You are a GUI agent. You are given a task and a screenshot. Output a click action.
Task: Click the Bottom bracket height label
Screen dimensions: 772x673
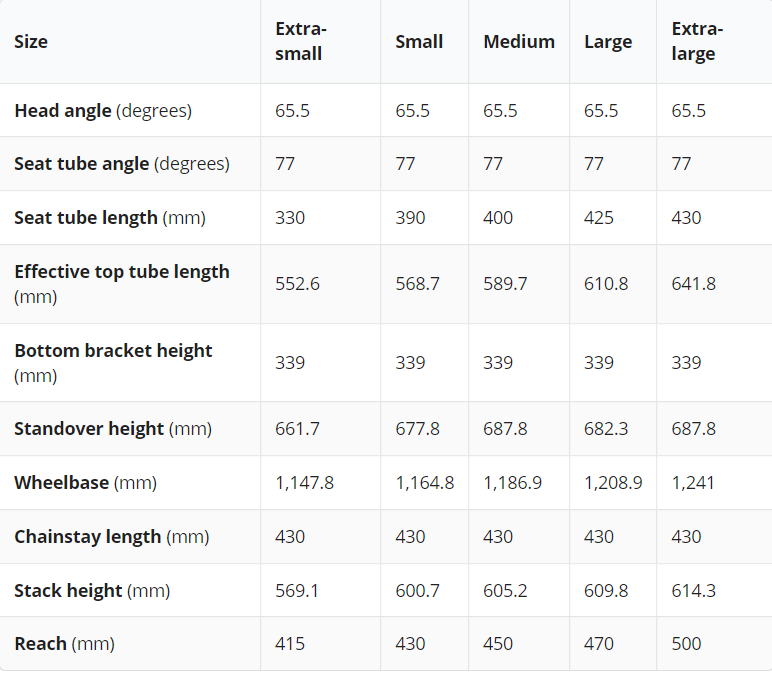113,363
